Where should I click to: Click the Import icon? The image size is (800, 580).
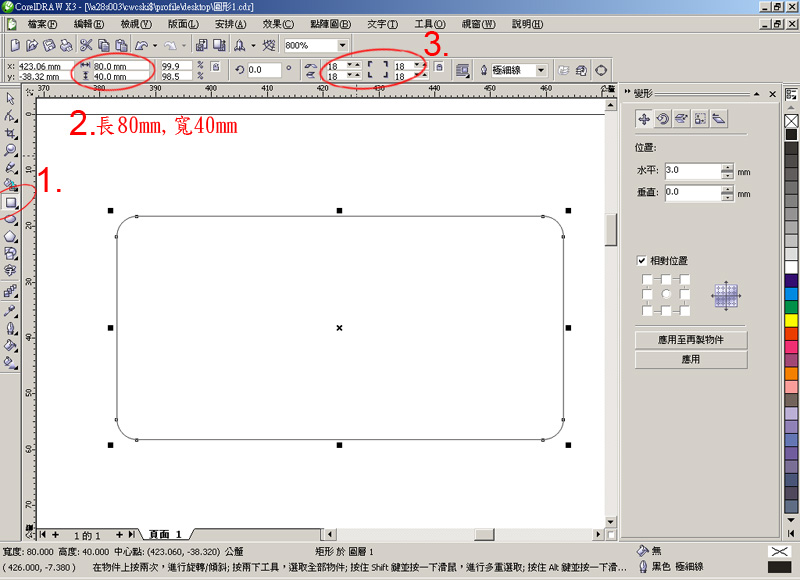(202, 45)
